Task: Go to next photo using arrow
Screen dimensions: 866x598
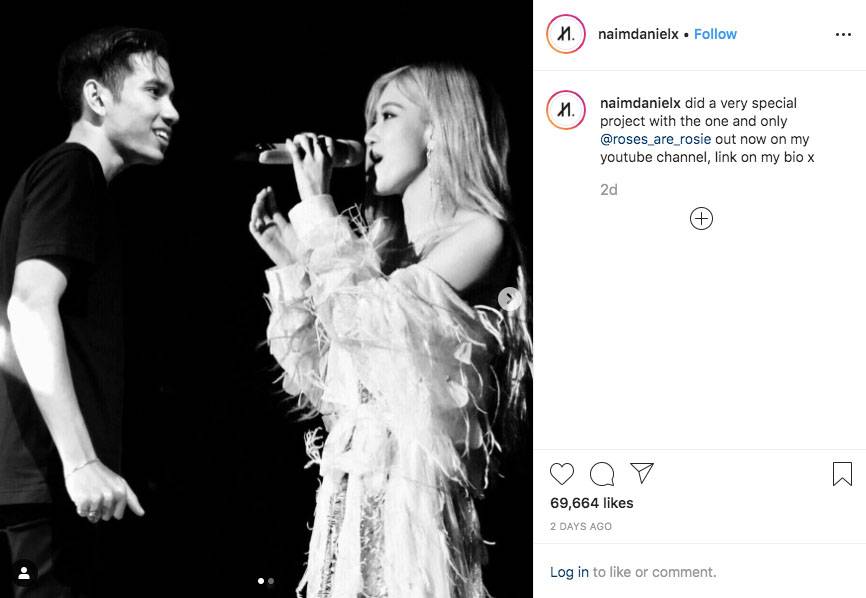Action: coord(509,299)
